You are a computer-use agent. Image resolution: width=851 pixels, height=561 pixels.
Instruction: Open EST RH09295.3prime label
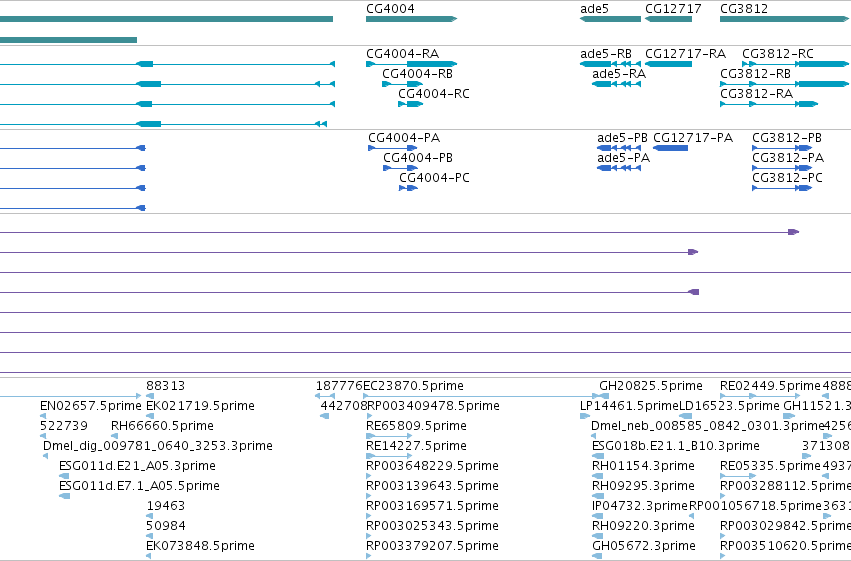pos(643,486)
